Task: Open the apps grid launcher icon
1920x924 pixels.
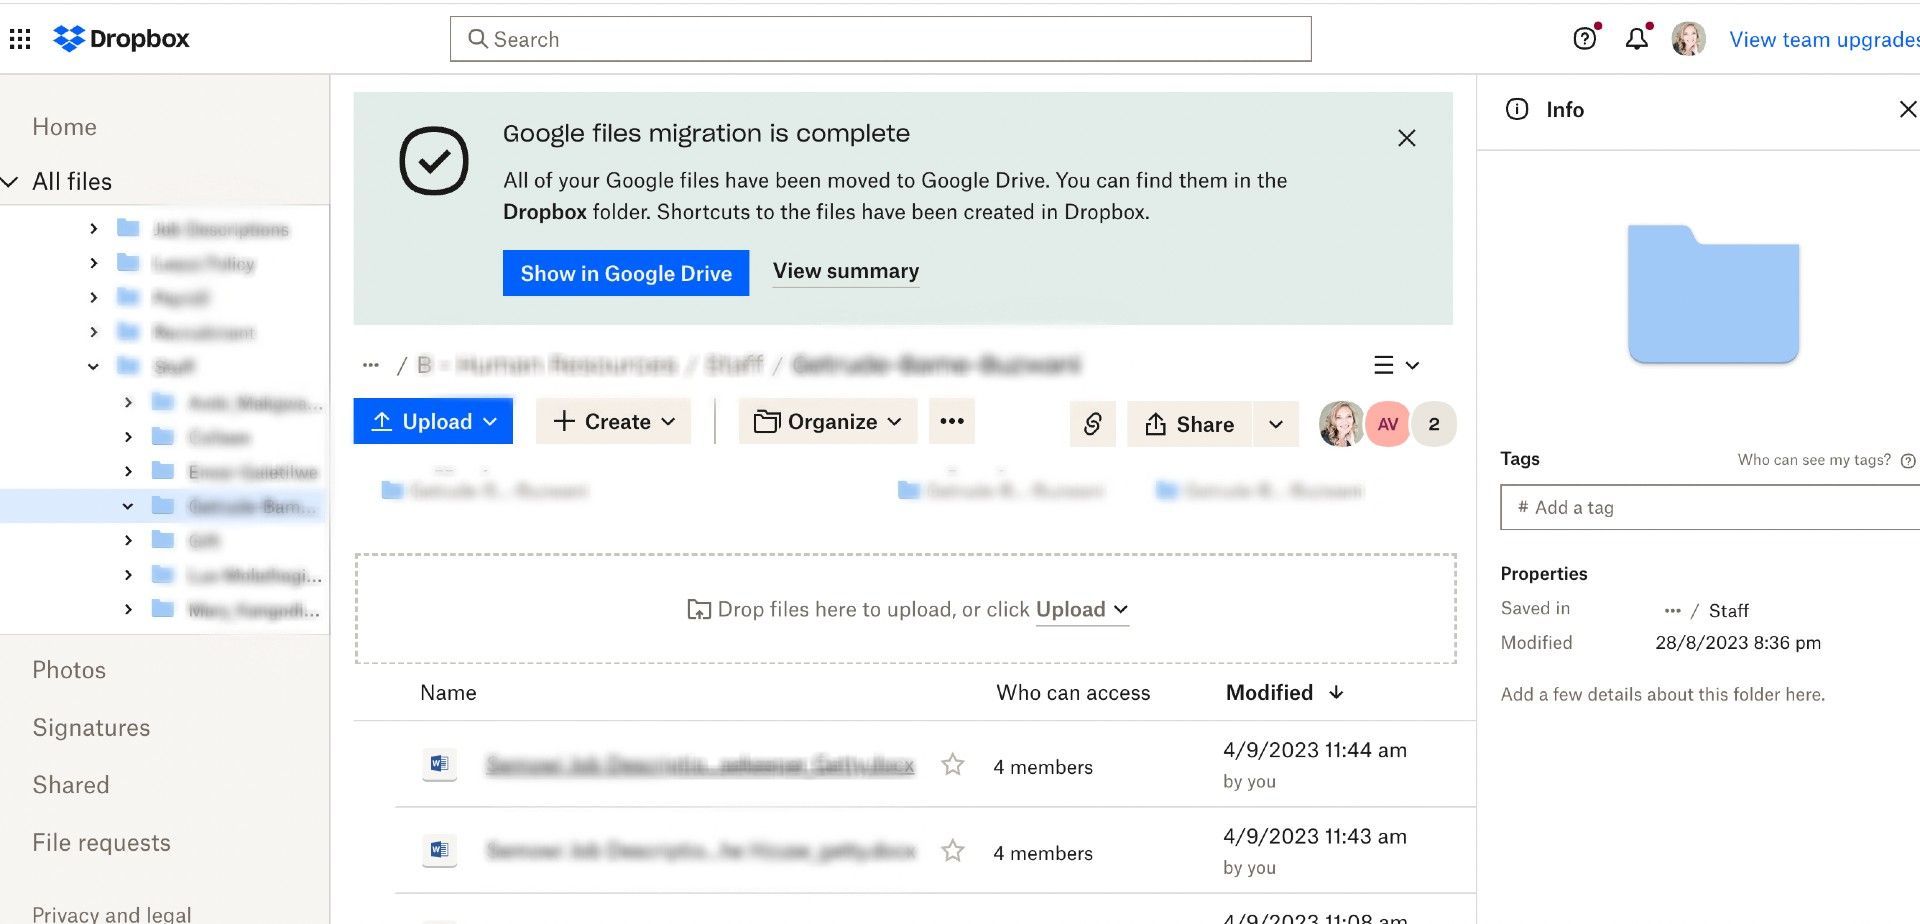Action: point(20,39)
